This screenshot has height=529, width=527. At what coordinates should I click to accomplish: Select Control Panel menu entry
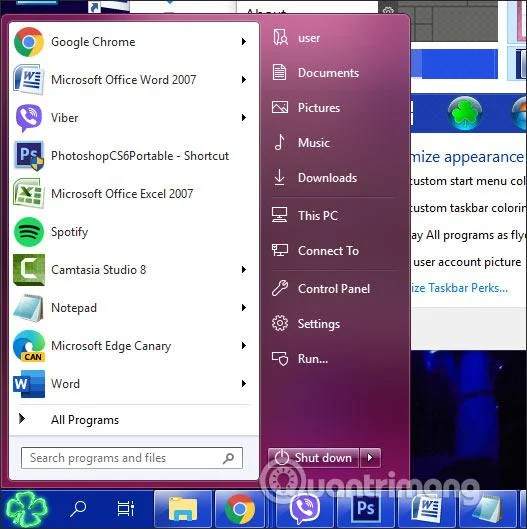click(x=334, y=288)
